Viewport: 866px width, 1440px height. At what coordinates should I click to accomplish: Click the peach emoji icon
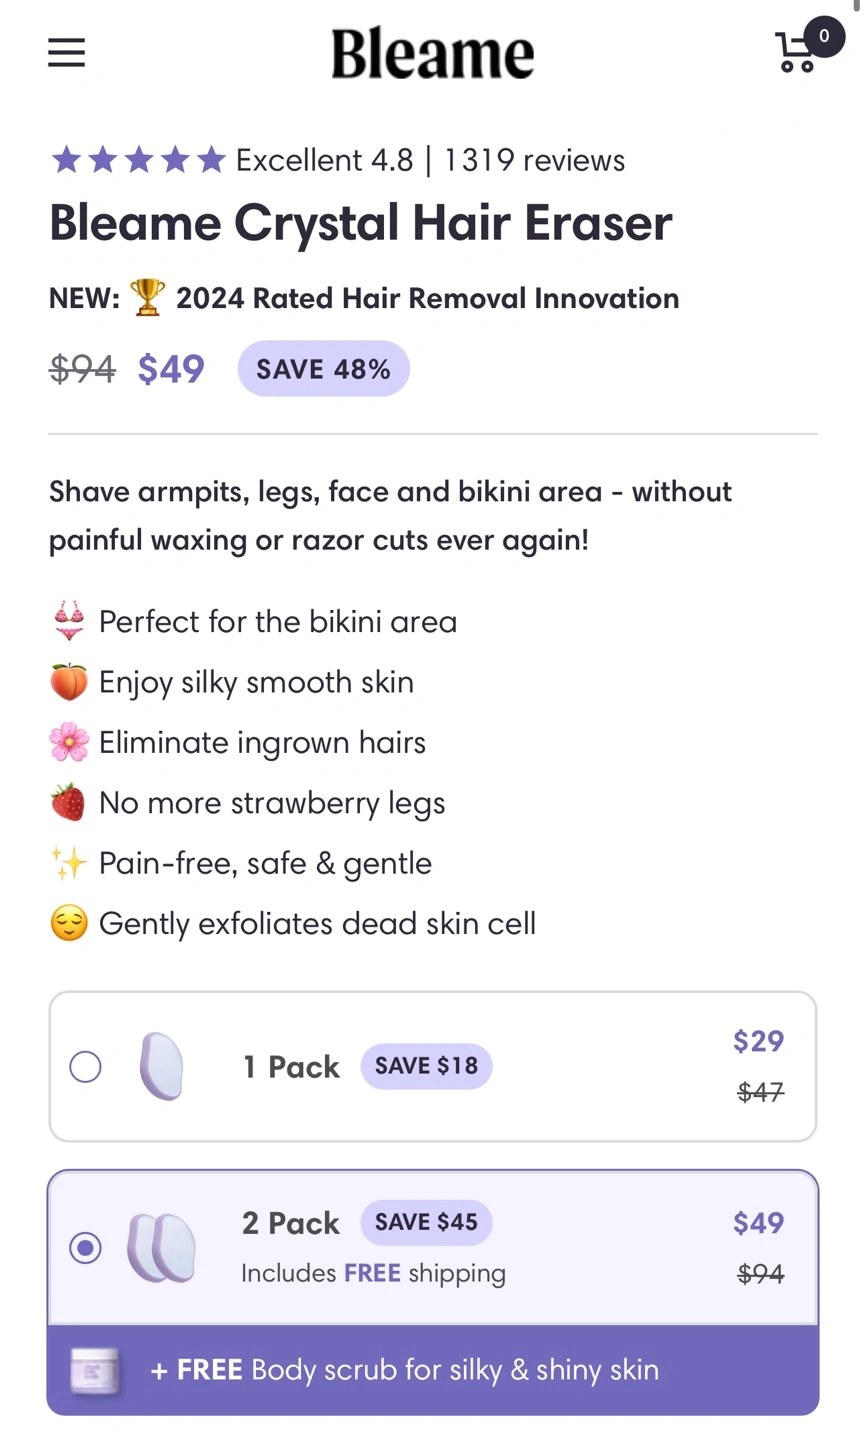(69, 683)
